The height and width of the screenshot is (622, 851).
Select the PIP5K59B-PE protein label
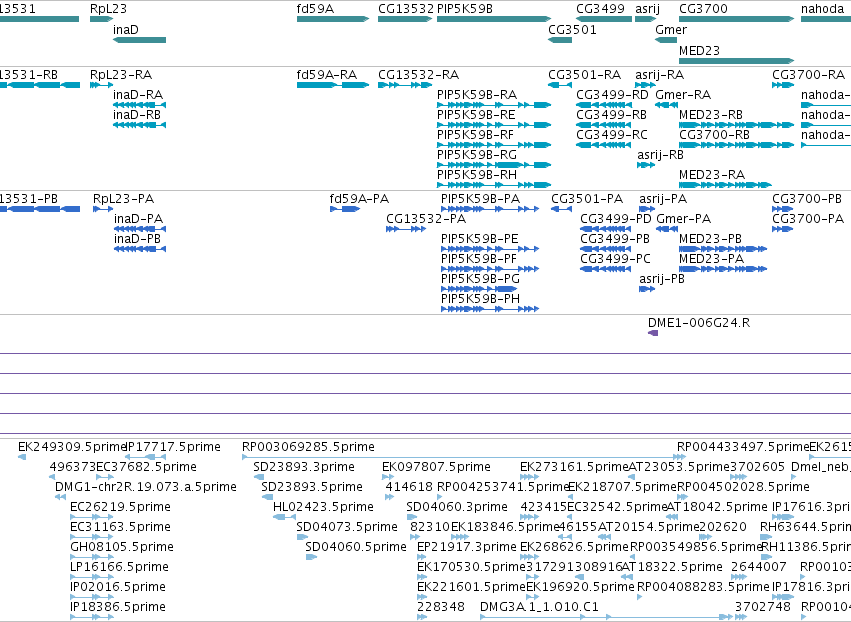[x=480, y=239]
